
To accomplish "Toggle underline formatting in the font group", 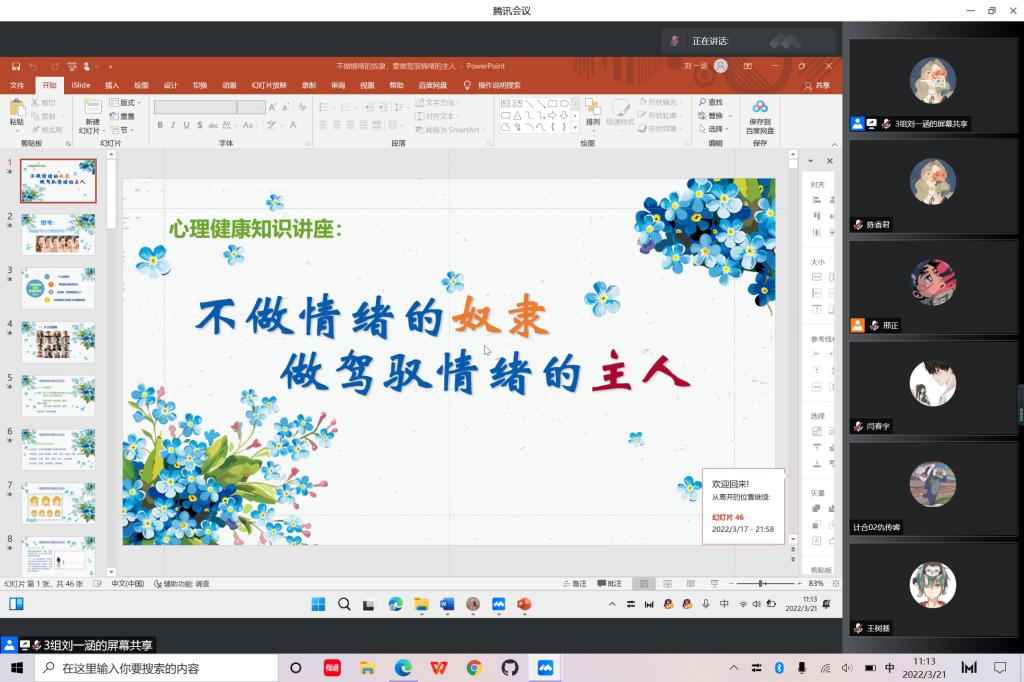I will [x=186, y=125].
